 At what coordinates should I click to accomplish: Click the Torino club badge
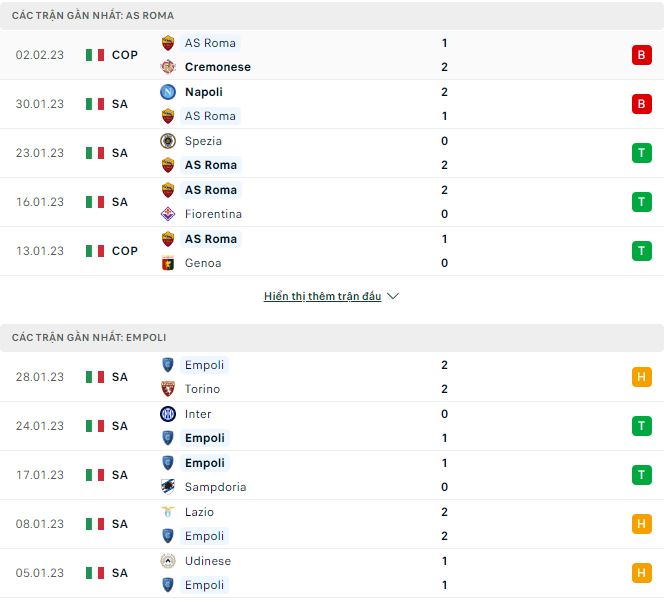pyautogui.click(x=168, y=389)
